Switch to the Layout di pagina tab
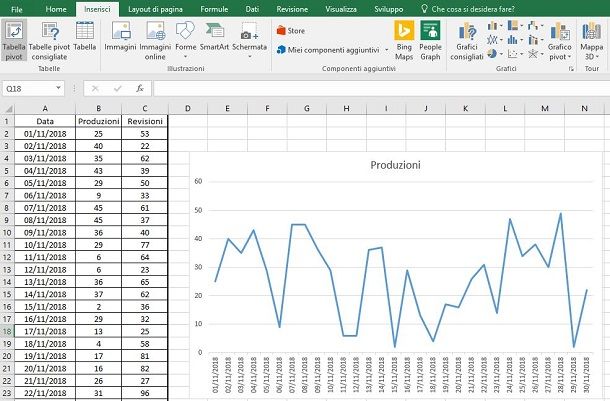610x401 pixels. click(x=155, y=9)
